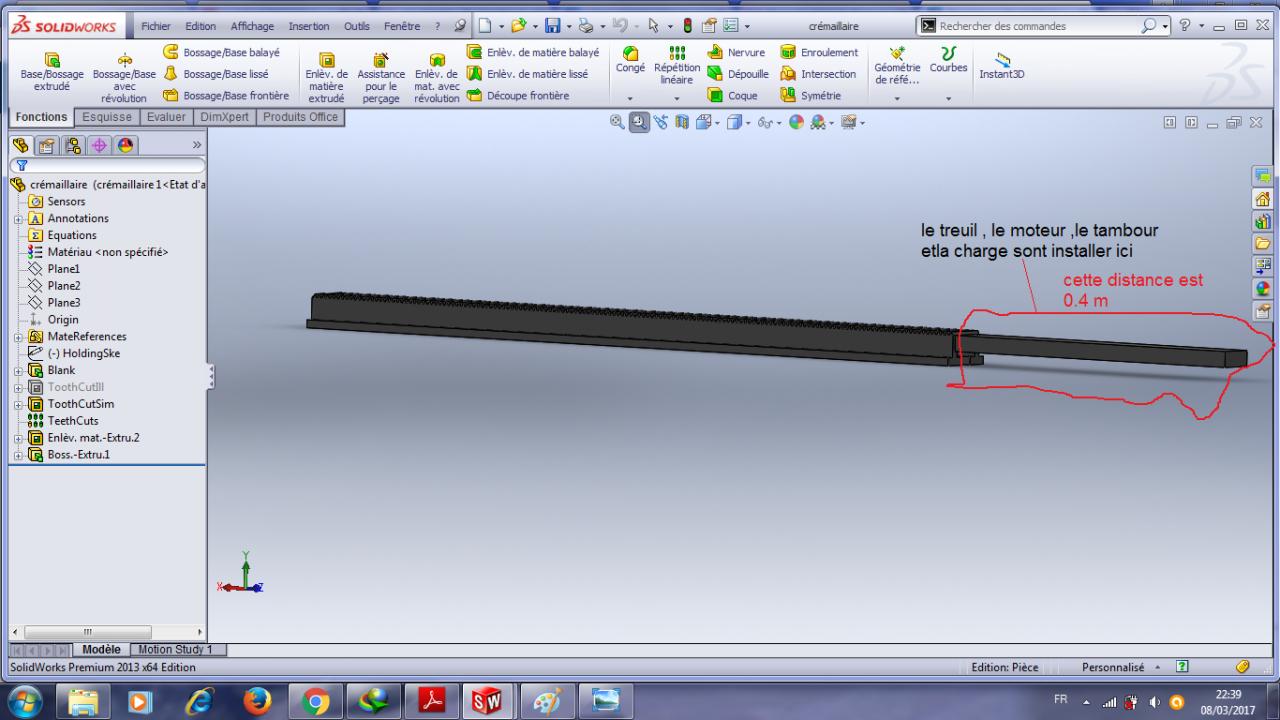Image resolution: width=1280 pixels, height=720 pixels.
Task: Open Répétition linéaire dropdown arrow
Action: (677, 99)
